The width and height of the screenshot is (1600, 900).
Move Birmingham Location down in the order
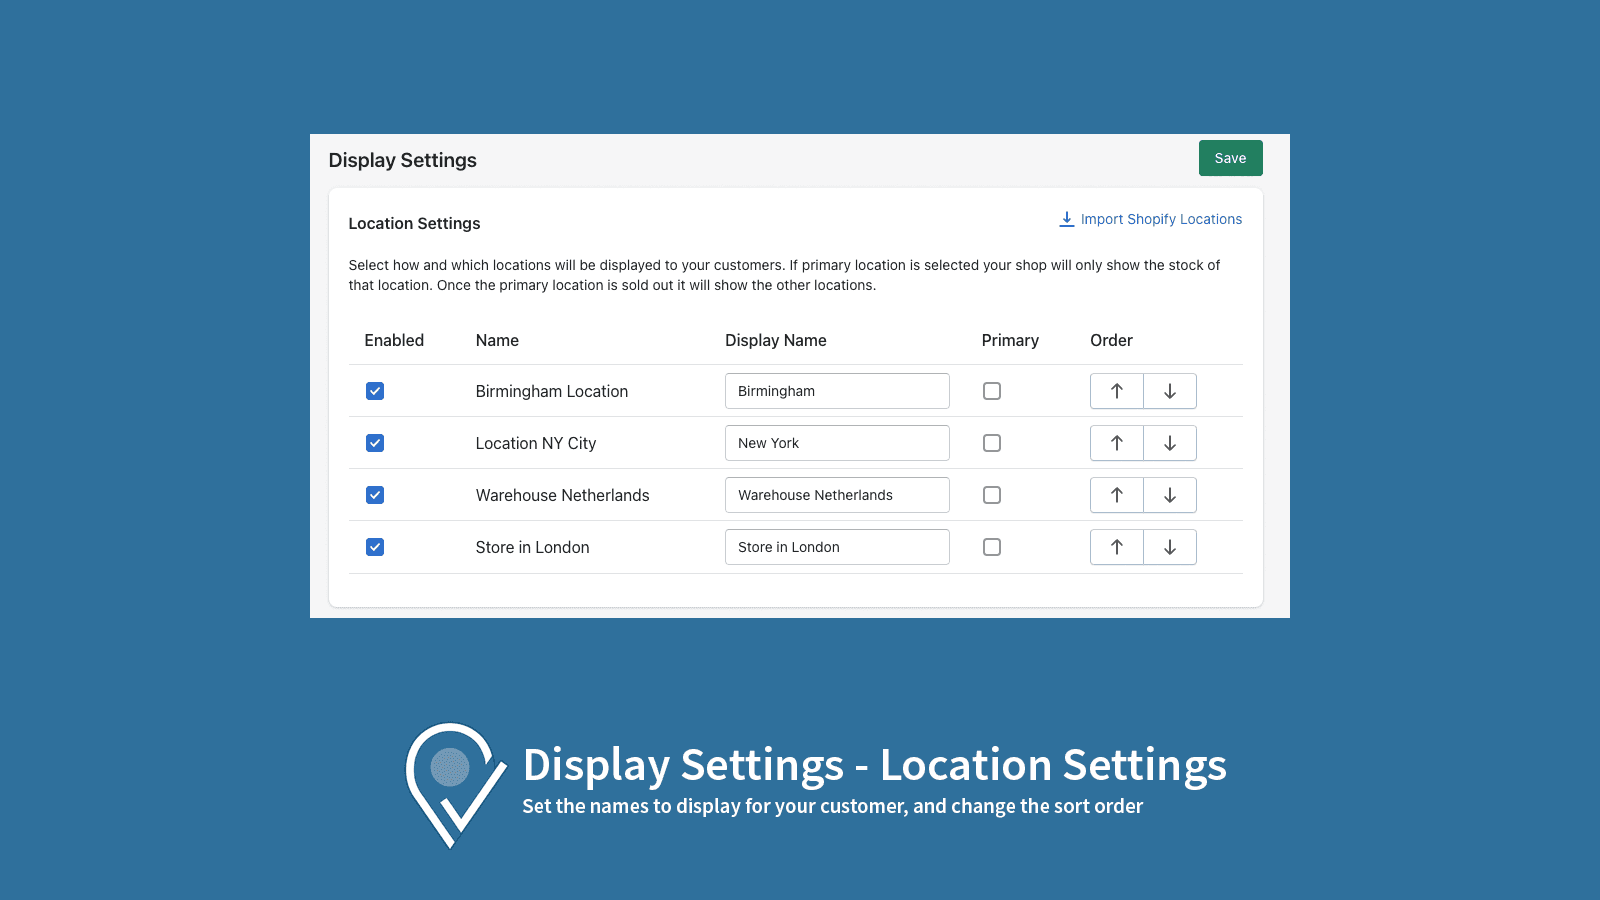pos(1170,391)
